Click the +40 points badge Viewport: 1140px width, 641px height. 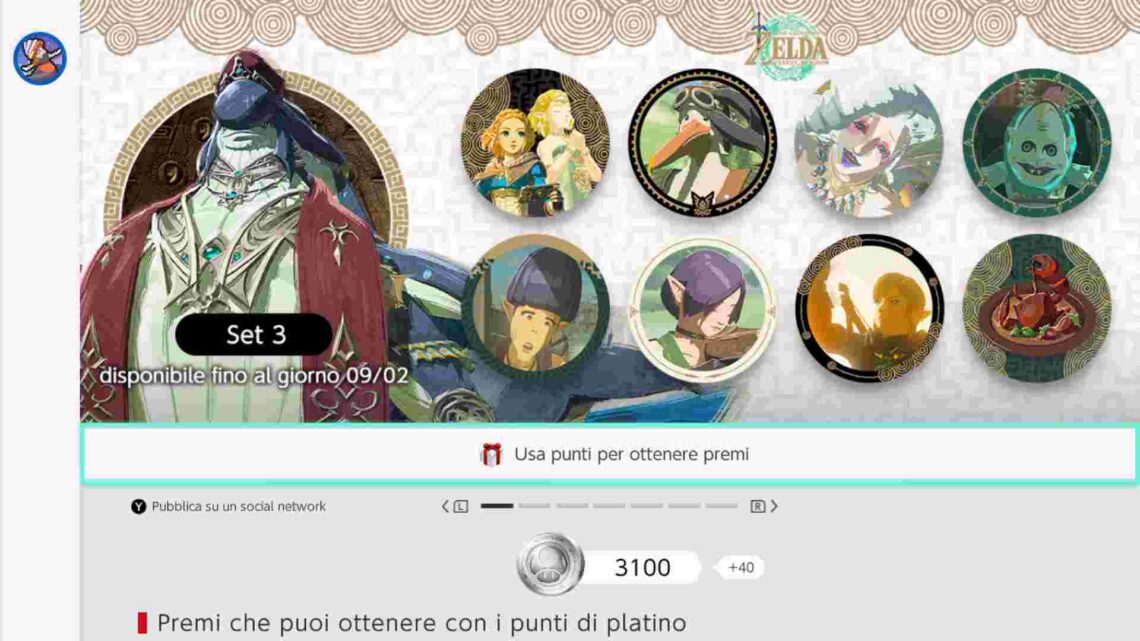pyautogui.click(x=740, y=568)
